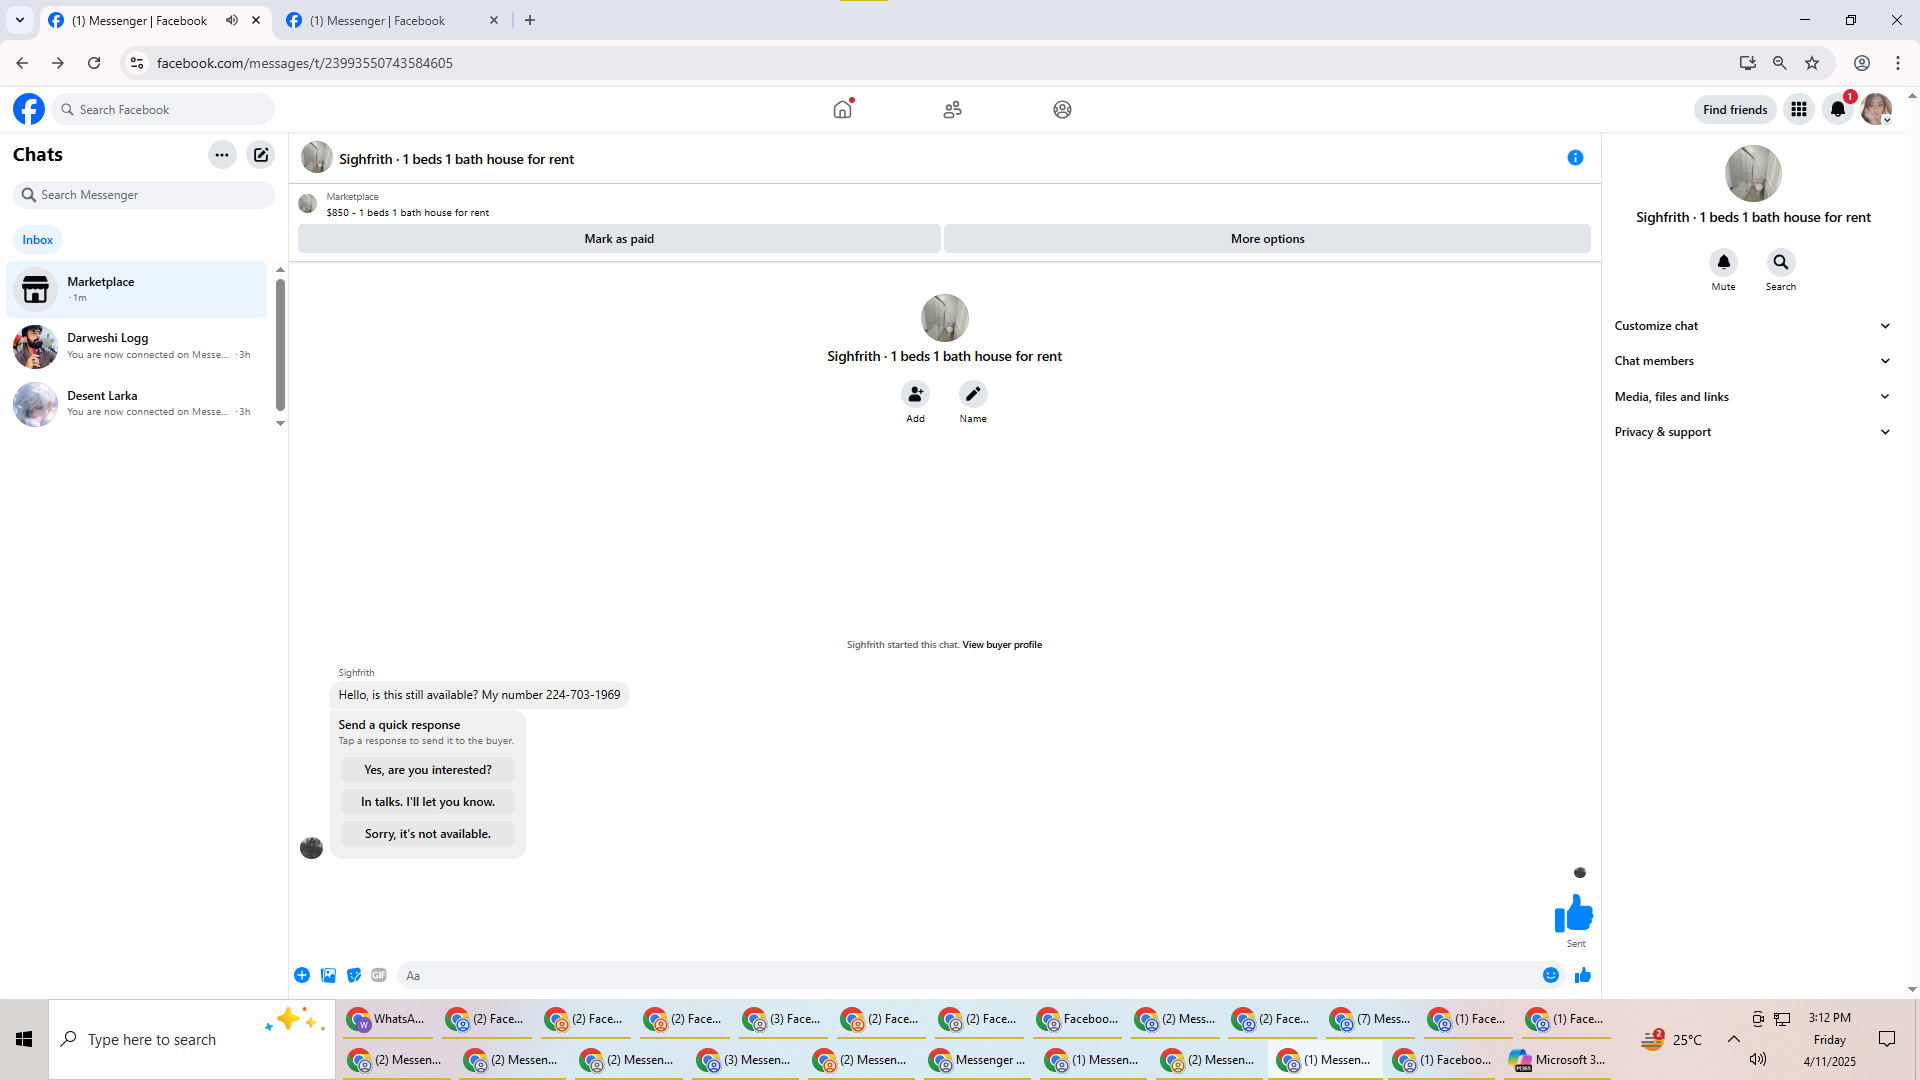Image resolution: width=1920 pixels, height=1080 pixels.
Task: Open Chrome's three-dot menu
Action: click(1898, 63)
